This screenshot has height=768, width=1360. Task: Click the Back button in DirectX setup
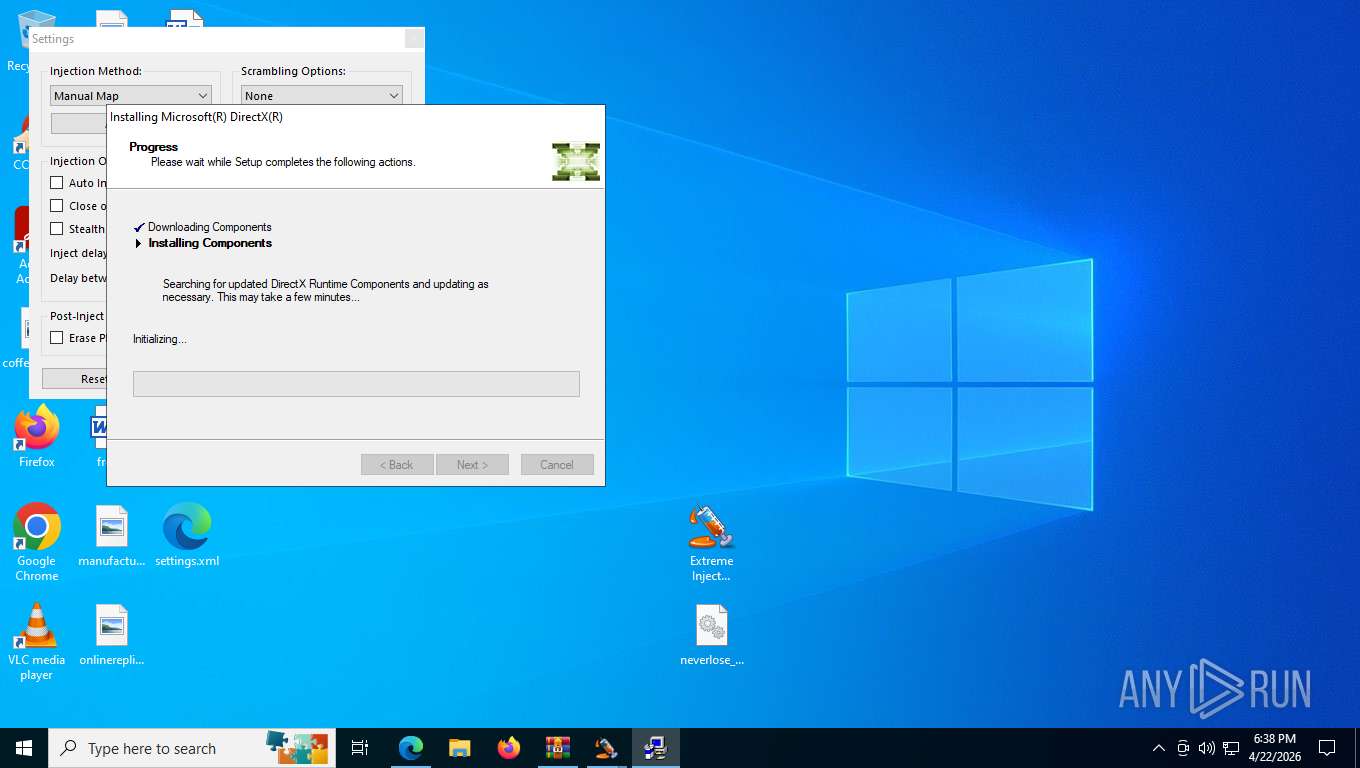pyautogui.click(x=397, y=465)
